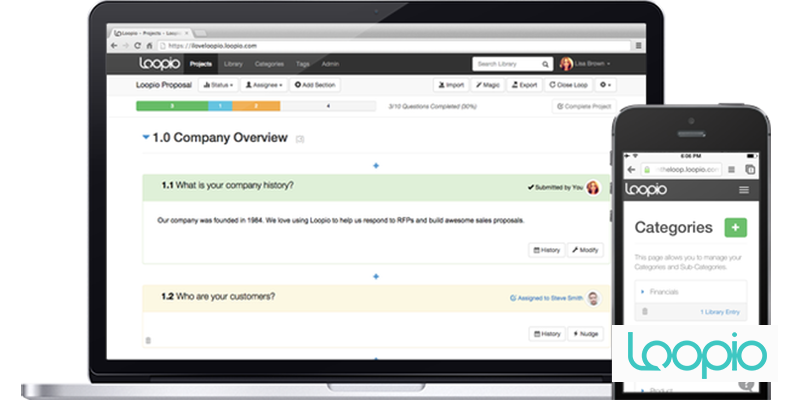800x400 pixels.
Task: Open the Assignee dropdown
Action: (265, 85)
